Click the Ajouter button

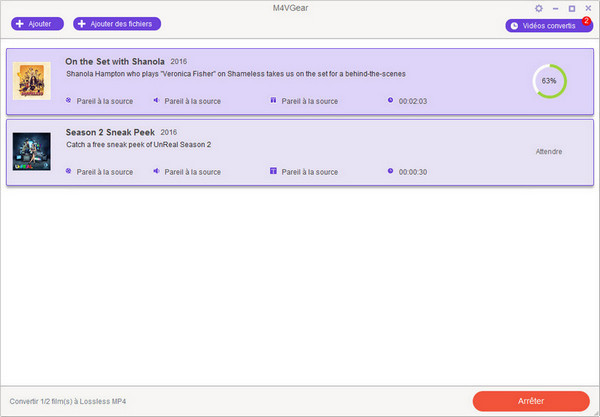coord(37,24)
